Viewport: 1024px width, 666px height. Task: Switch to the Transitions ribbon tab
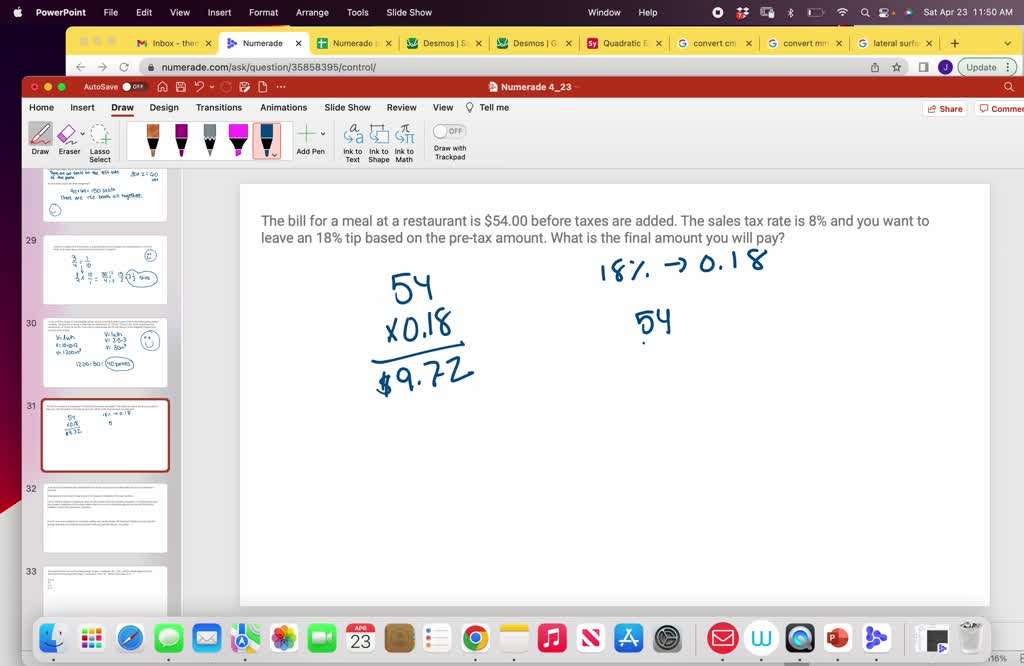coord(219,108)
